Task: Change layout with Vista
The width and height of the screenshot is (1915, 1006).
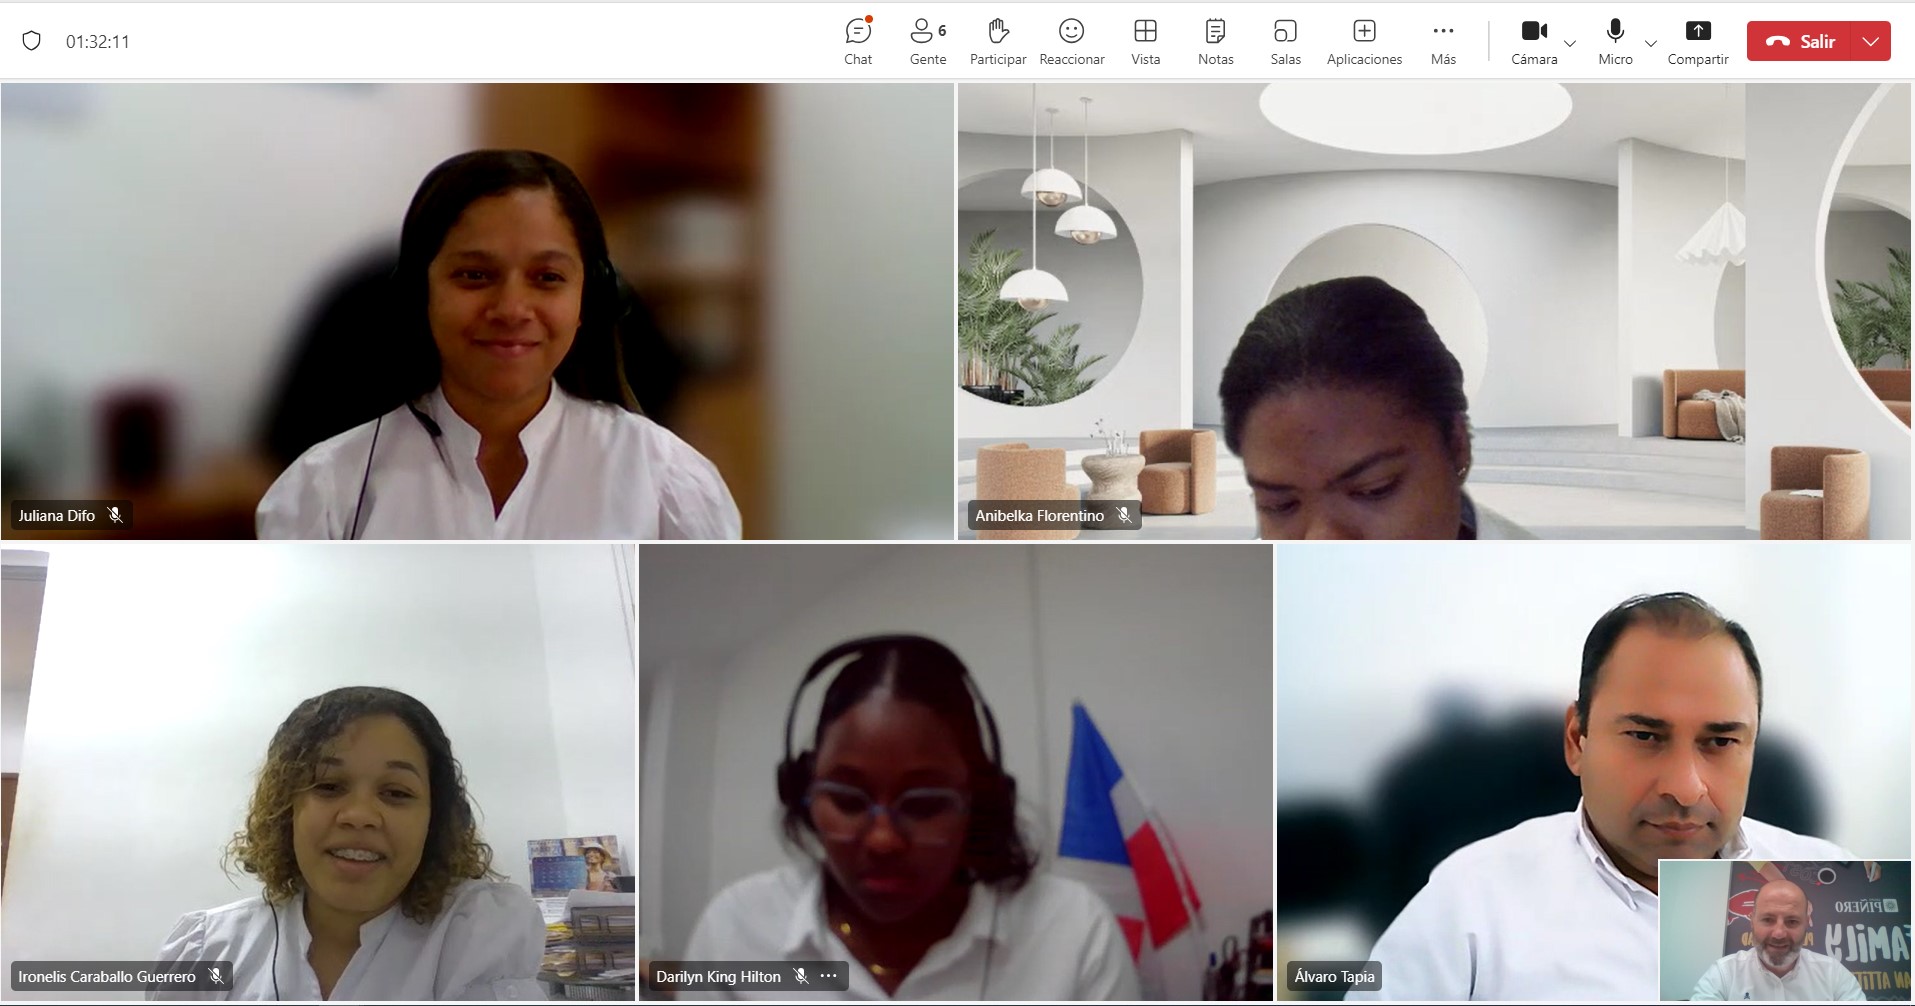Action: pos(1145,42)
